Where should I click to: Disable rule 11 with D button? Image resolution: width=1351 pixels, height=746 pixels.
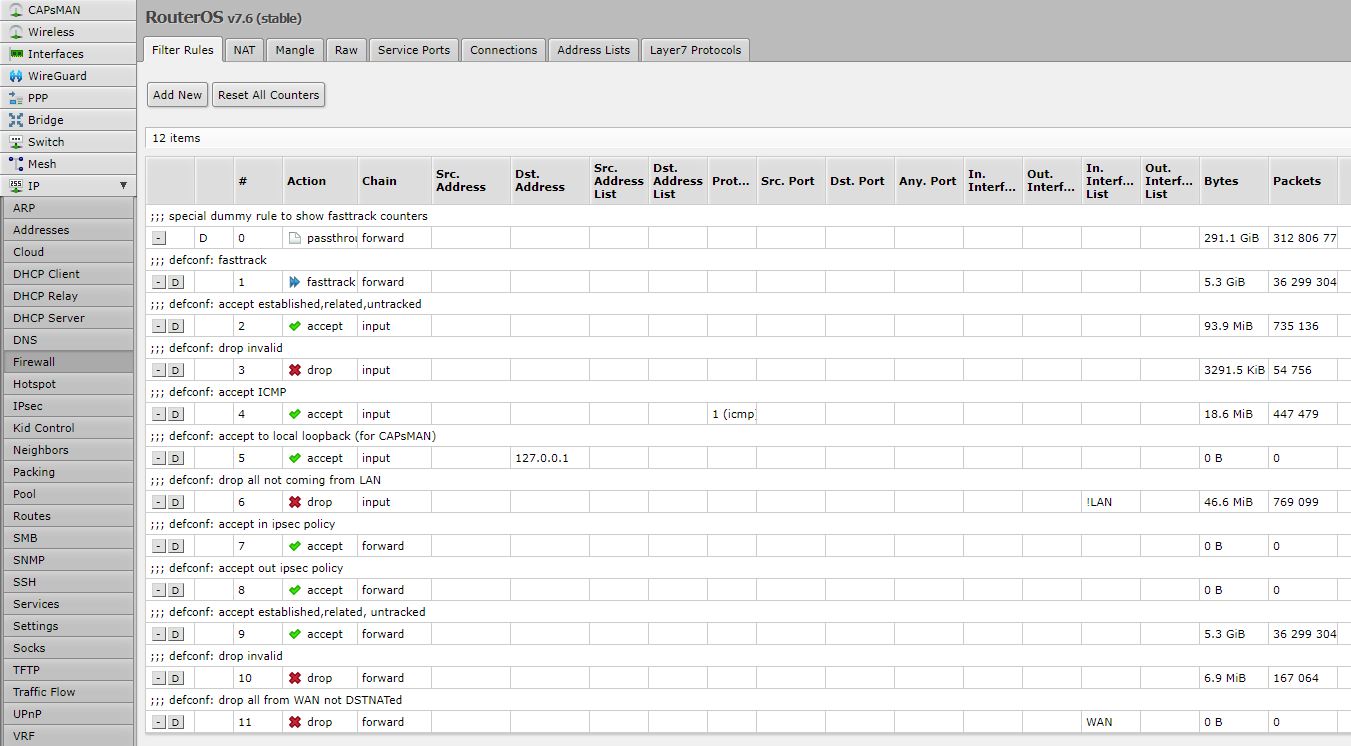(175, 722)
